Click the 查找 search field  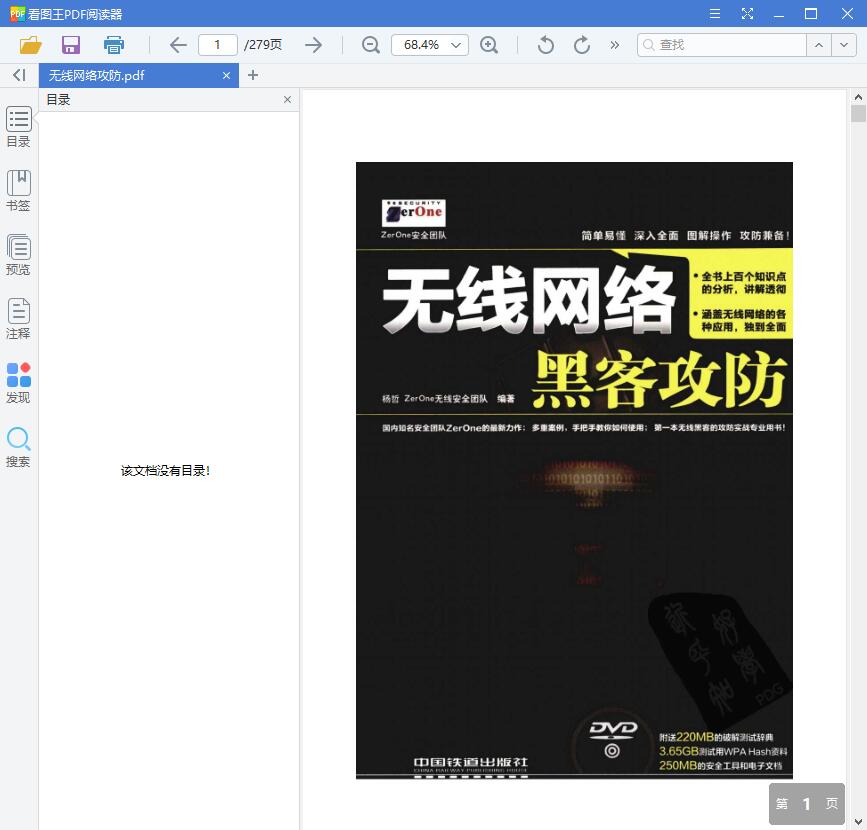pyautogui.click(x=722, y=45)
